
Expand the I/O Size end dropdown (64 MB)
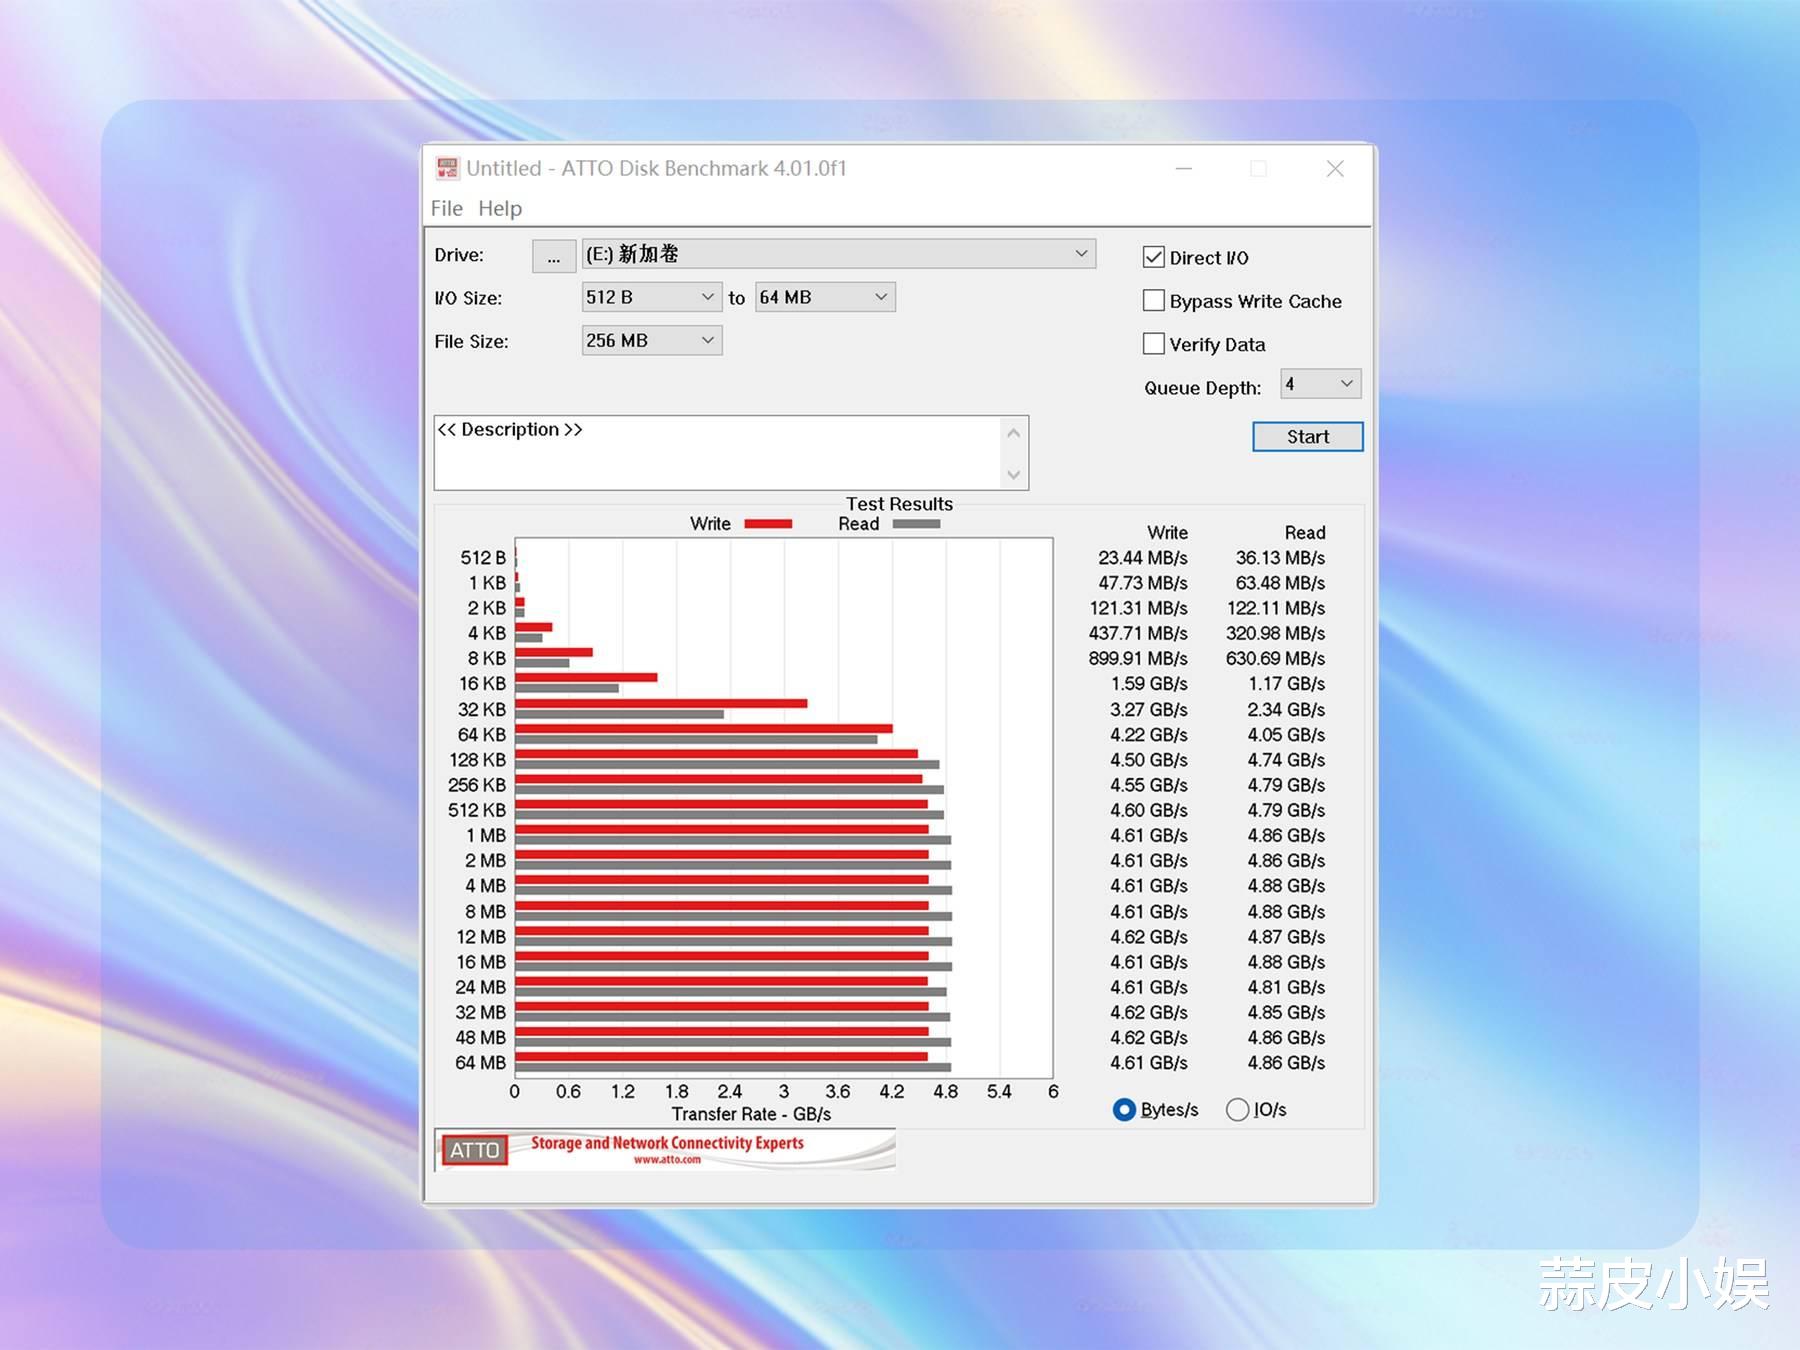tap(825, 297)
